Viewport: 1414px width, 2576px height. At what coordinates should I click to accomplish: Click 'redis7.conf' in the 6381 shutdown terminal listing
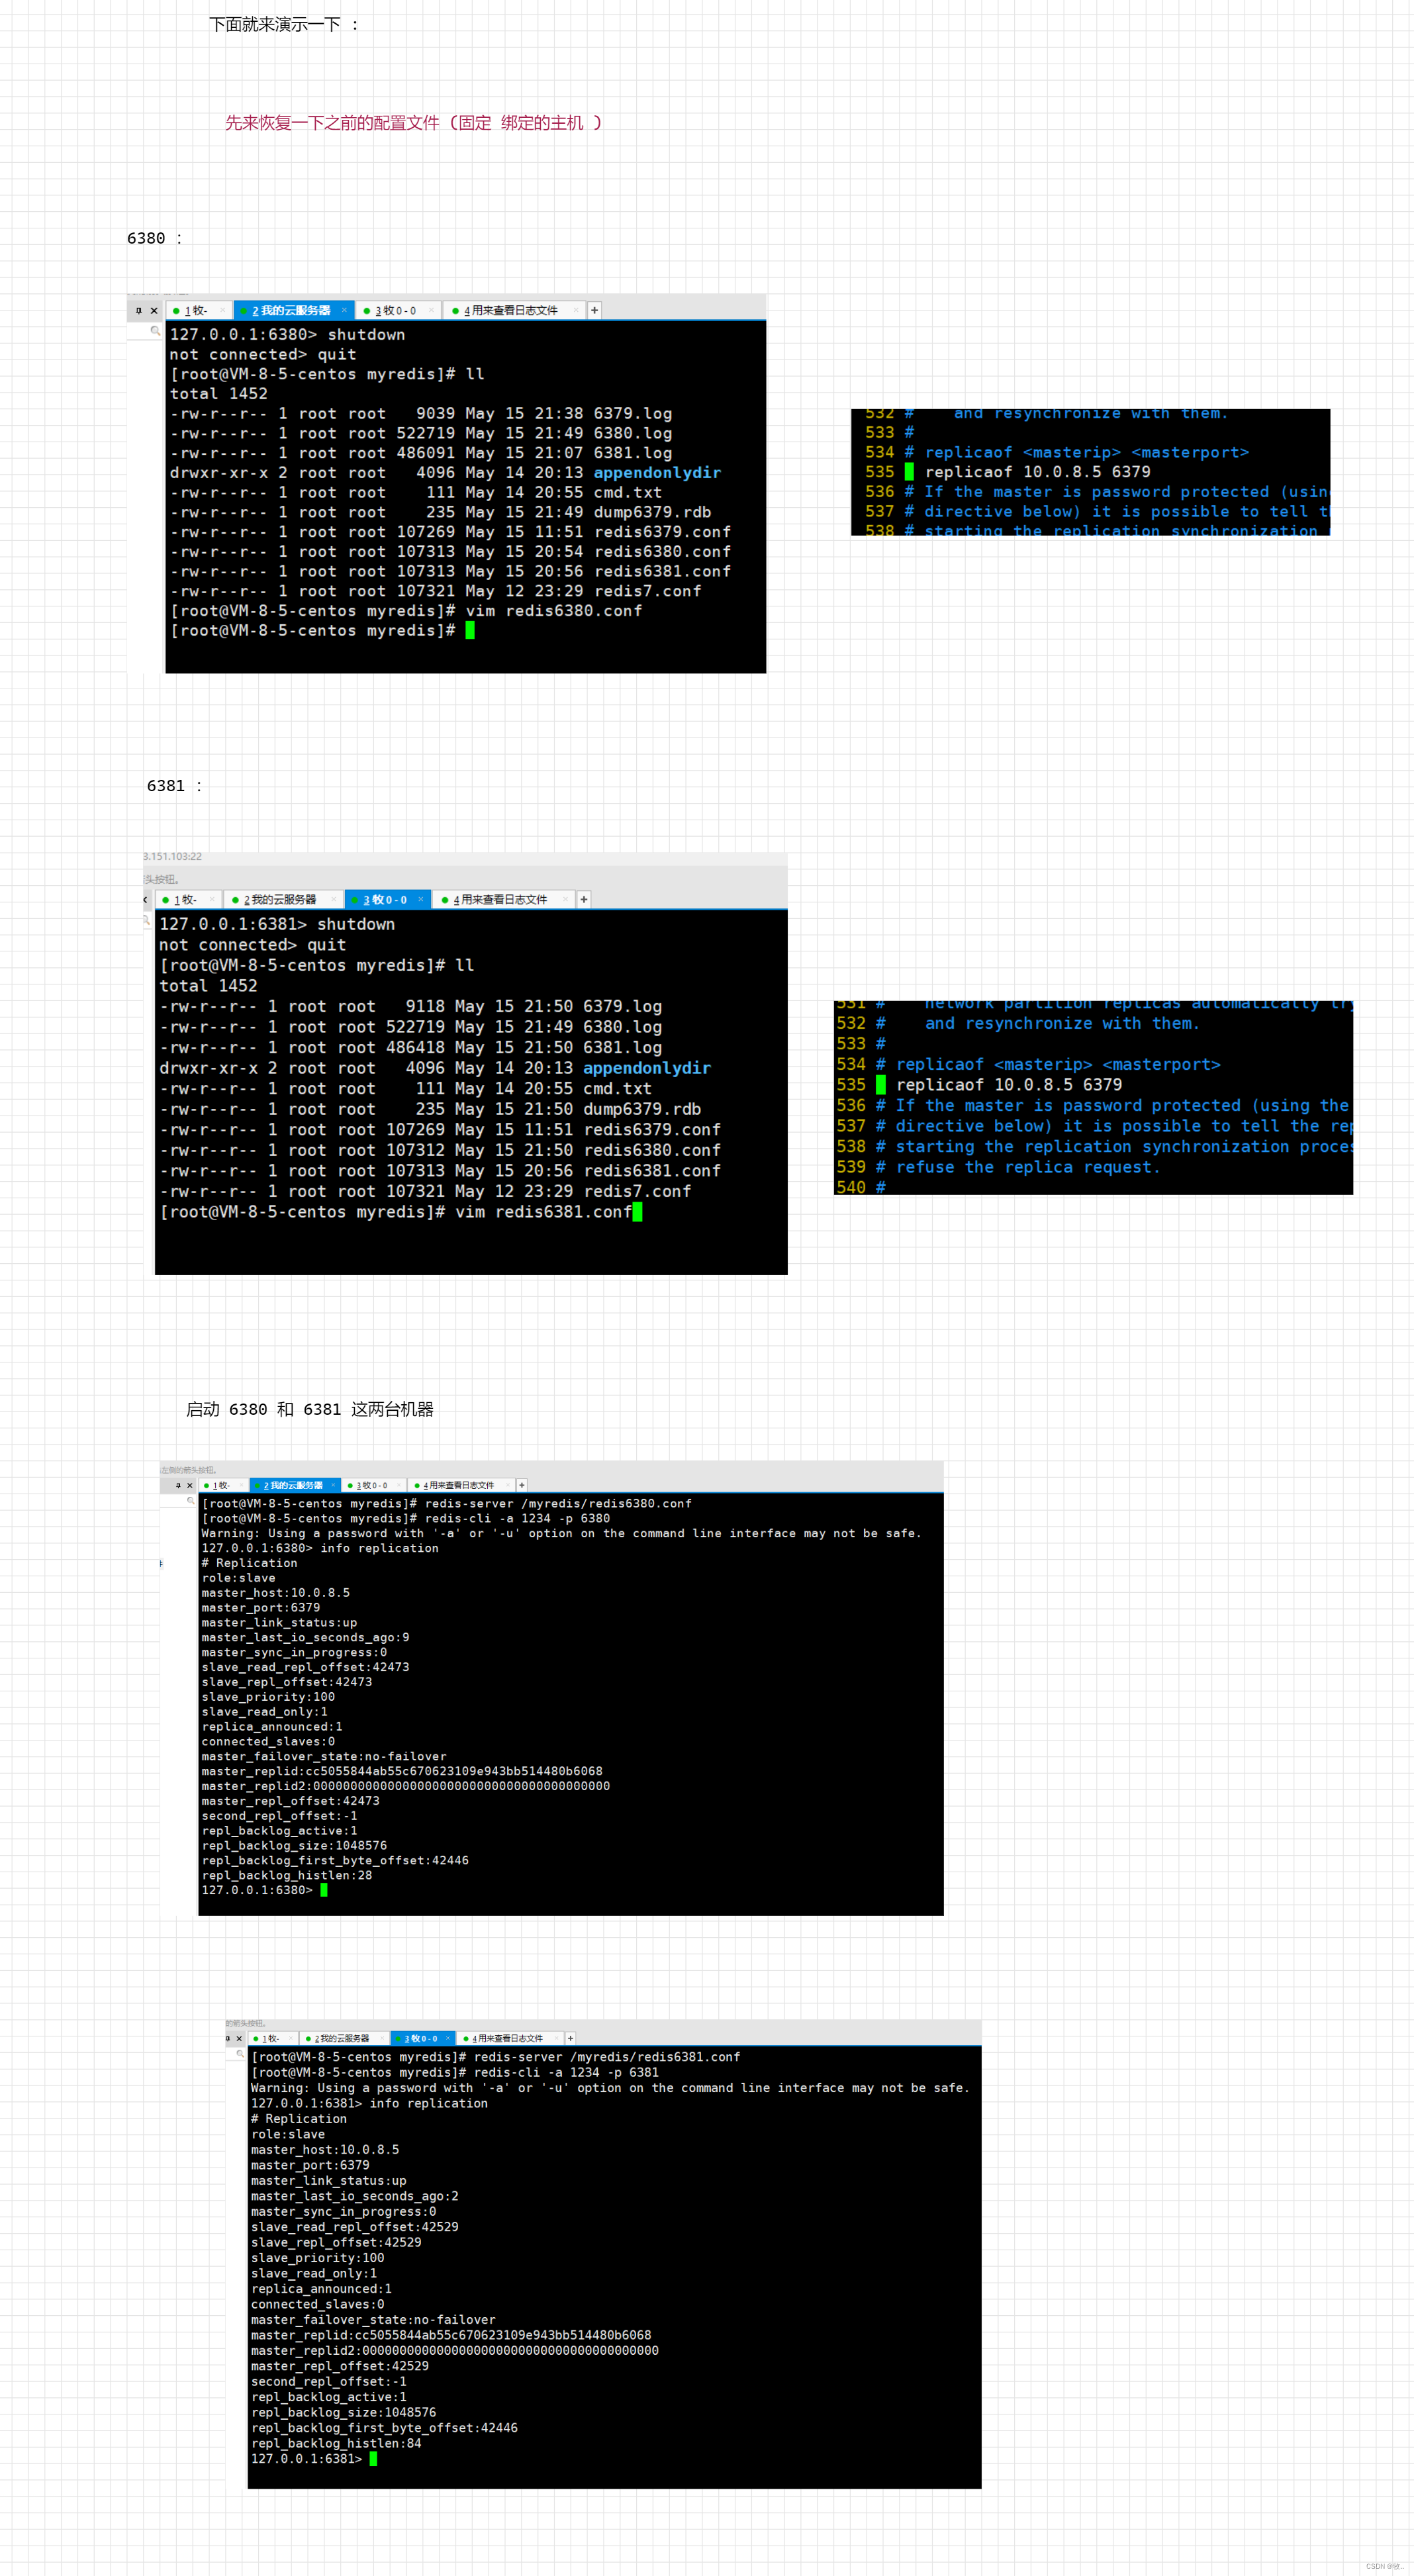click(x=637, y=1192)
